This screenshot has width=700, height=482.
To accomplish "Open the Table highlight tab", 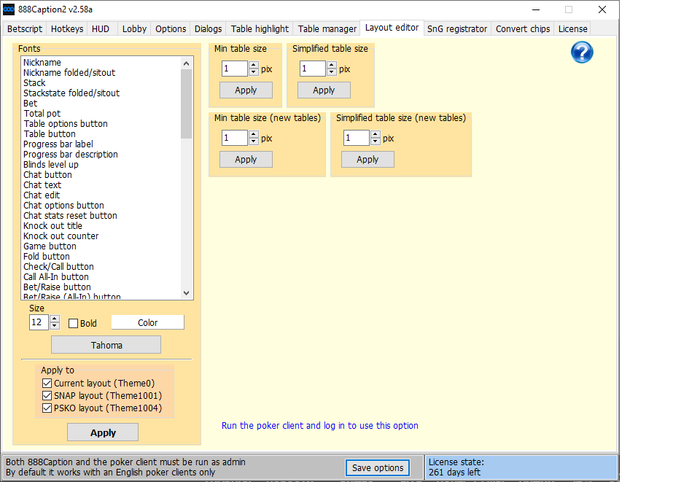I will pyautogui.click(x=260, y=29).
